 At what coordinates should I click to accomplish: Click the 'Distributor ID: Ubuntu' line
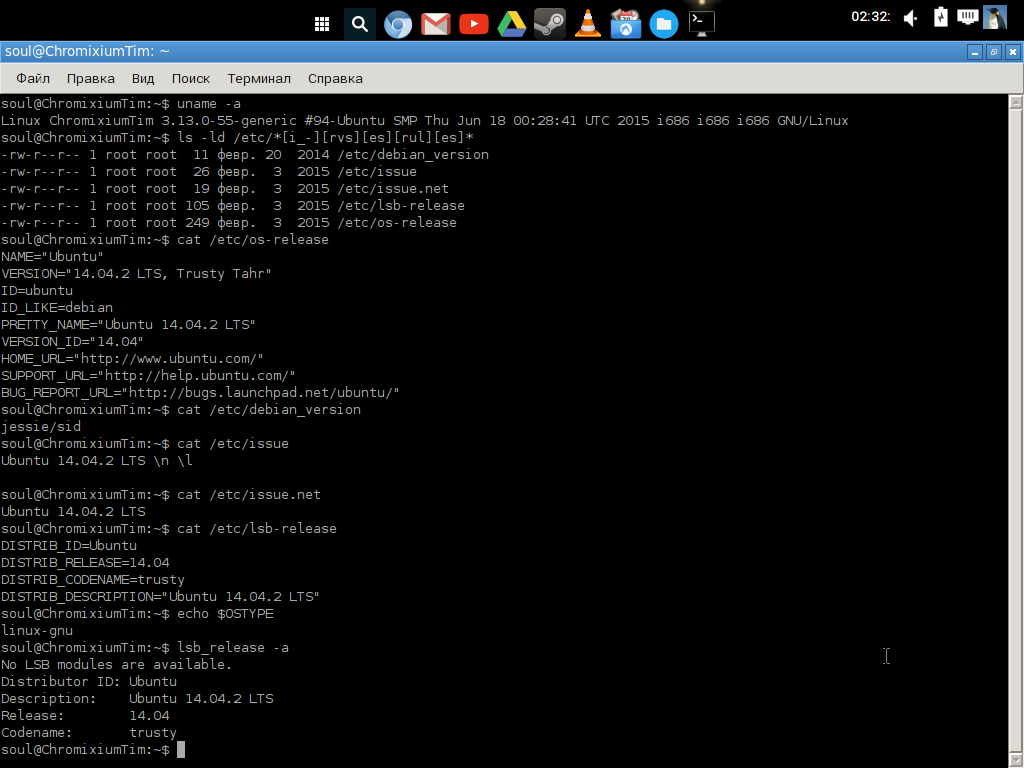coord(88,681)
